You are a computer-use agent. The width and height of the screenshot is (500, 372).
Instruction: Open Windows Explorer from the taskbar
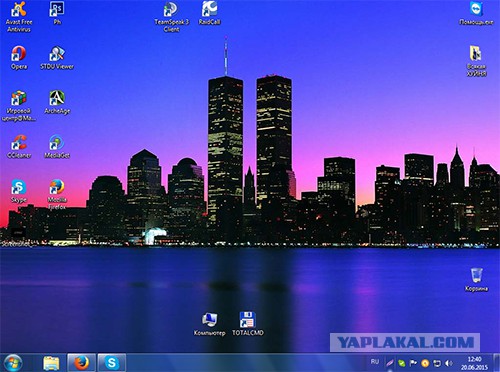[x=51, y=363]
